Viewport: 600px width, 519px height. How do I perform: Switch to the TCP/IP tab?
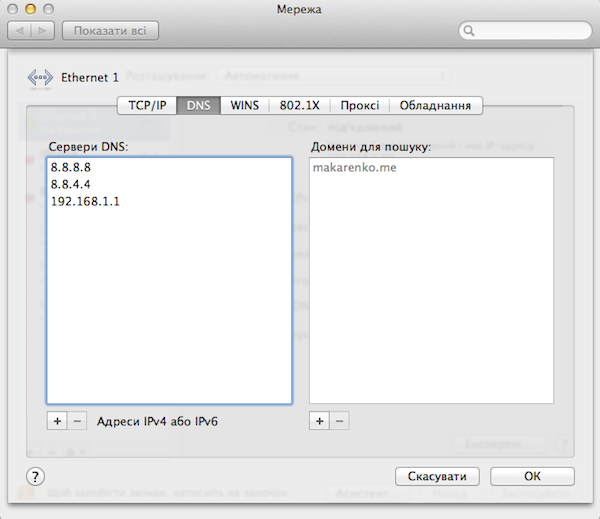(x=147, y=105)
